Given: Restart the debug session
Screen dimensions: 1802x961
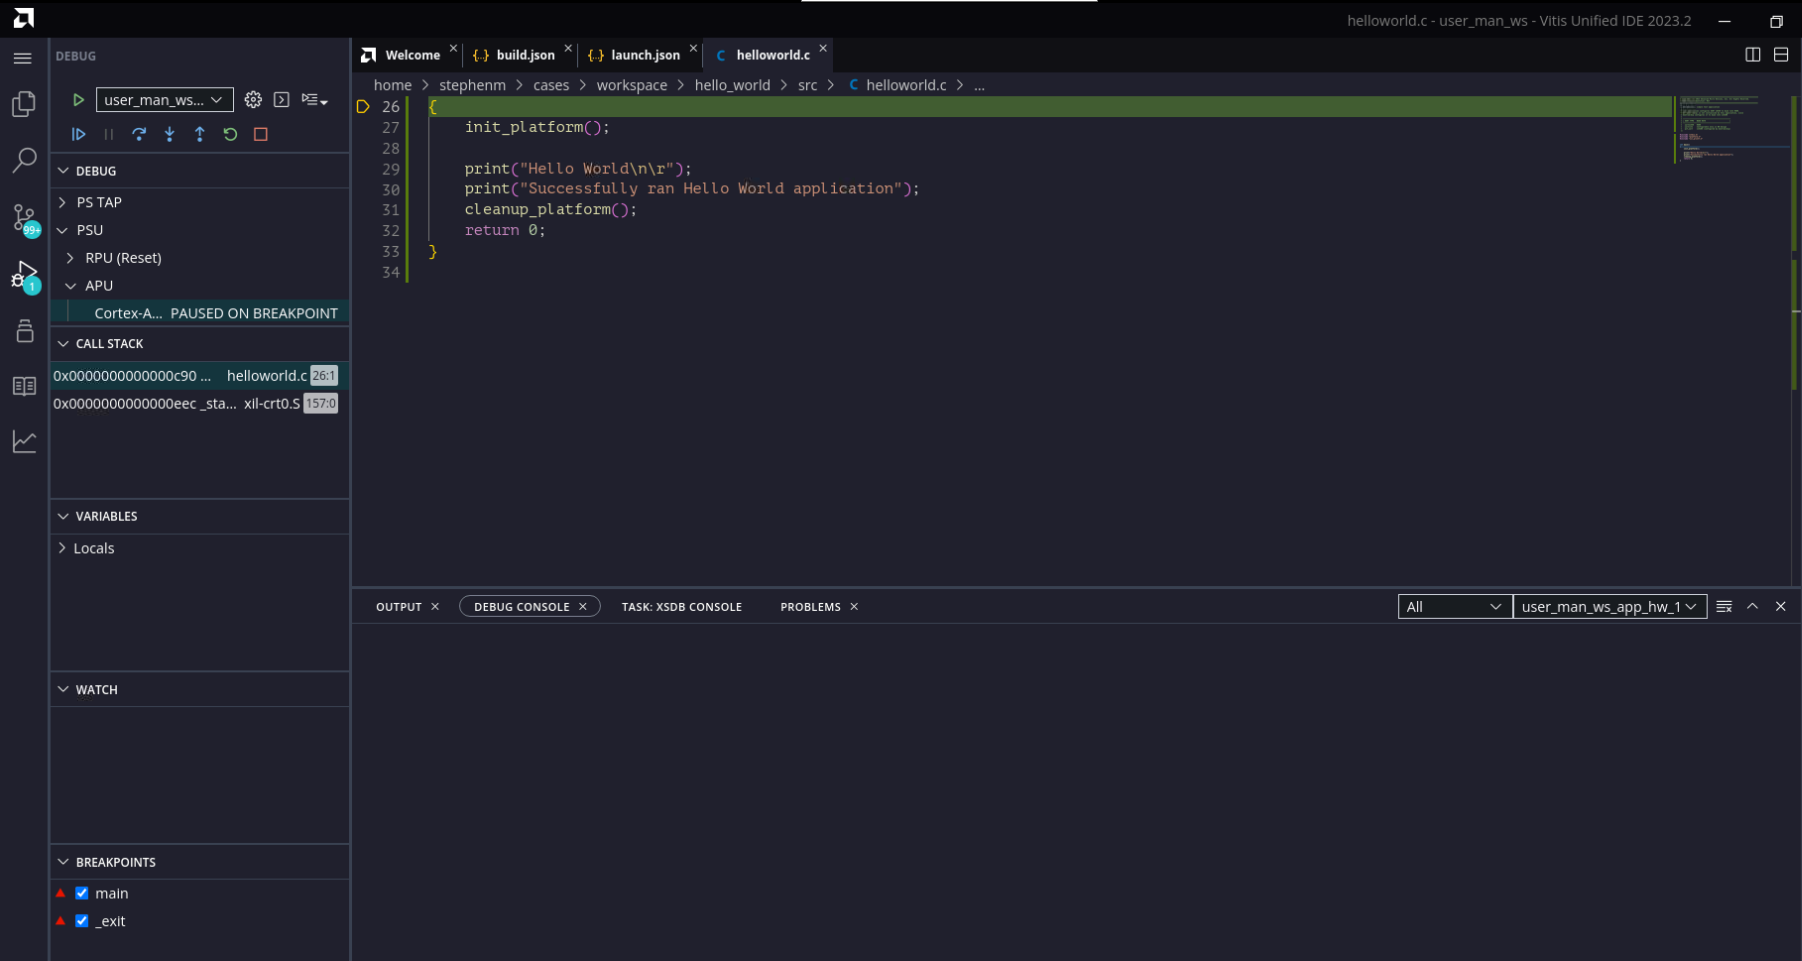Looking at the screenshot, I should point(230,134).
